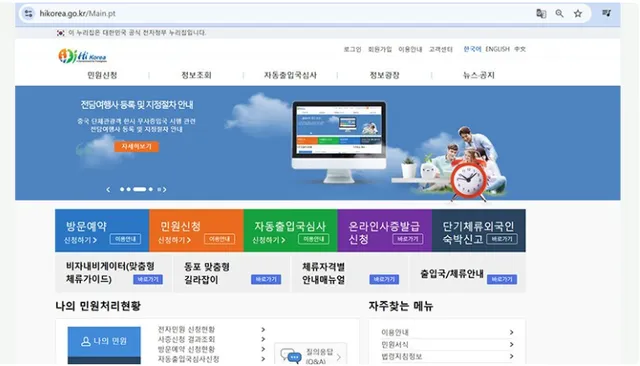Open 민원서식 in 자주찾는 메뉴
The width and height of the screenshot is (640, 366).
395,345
